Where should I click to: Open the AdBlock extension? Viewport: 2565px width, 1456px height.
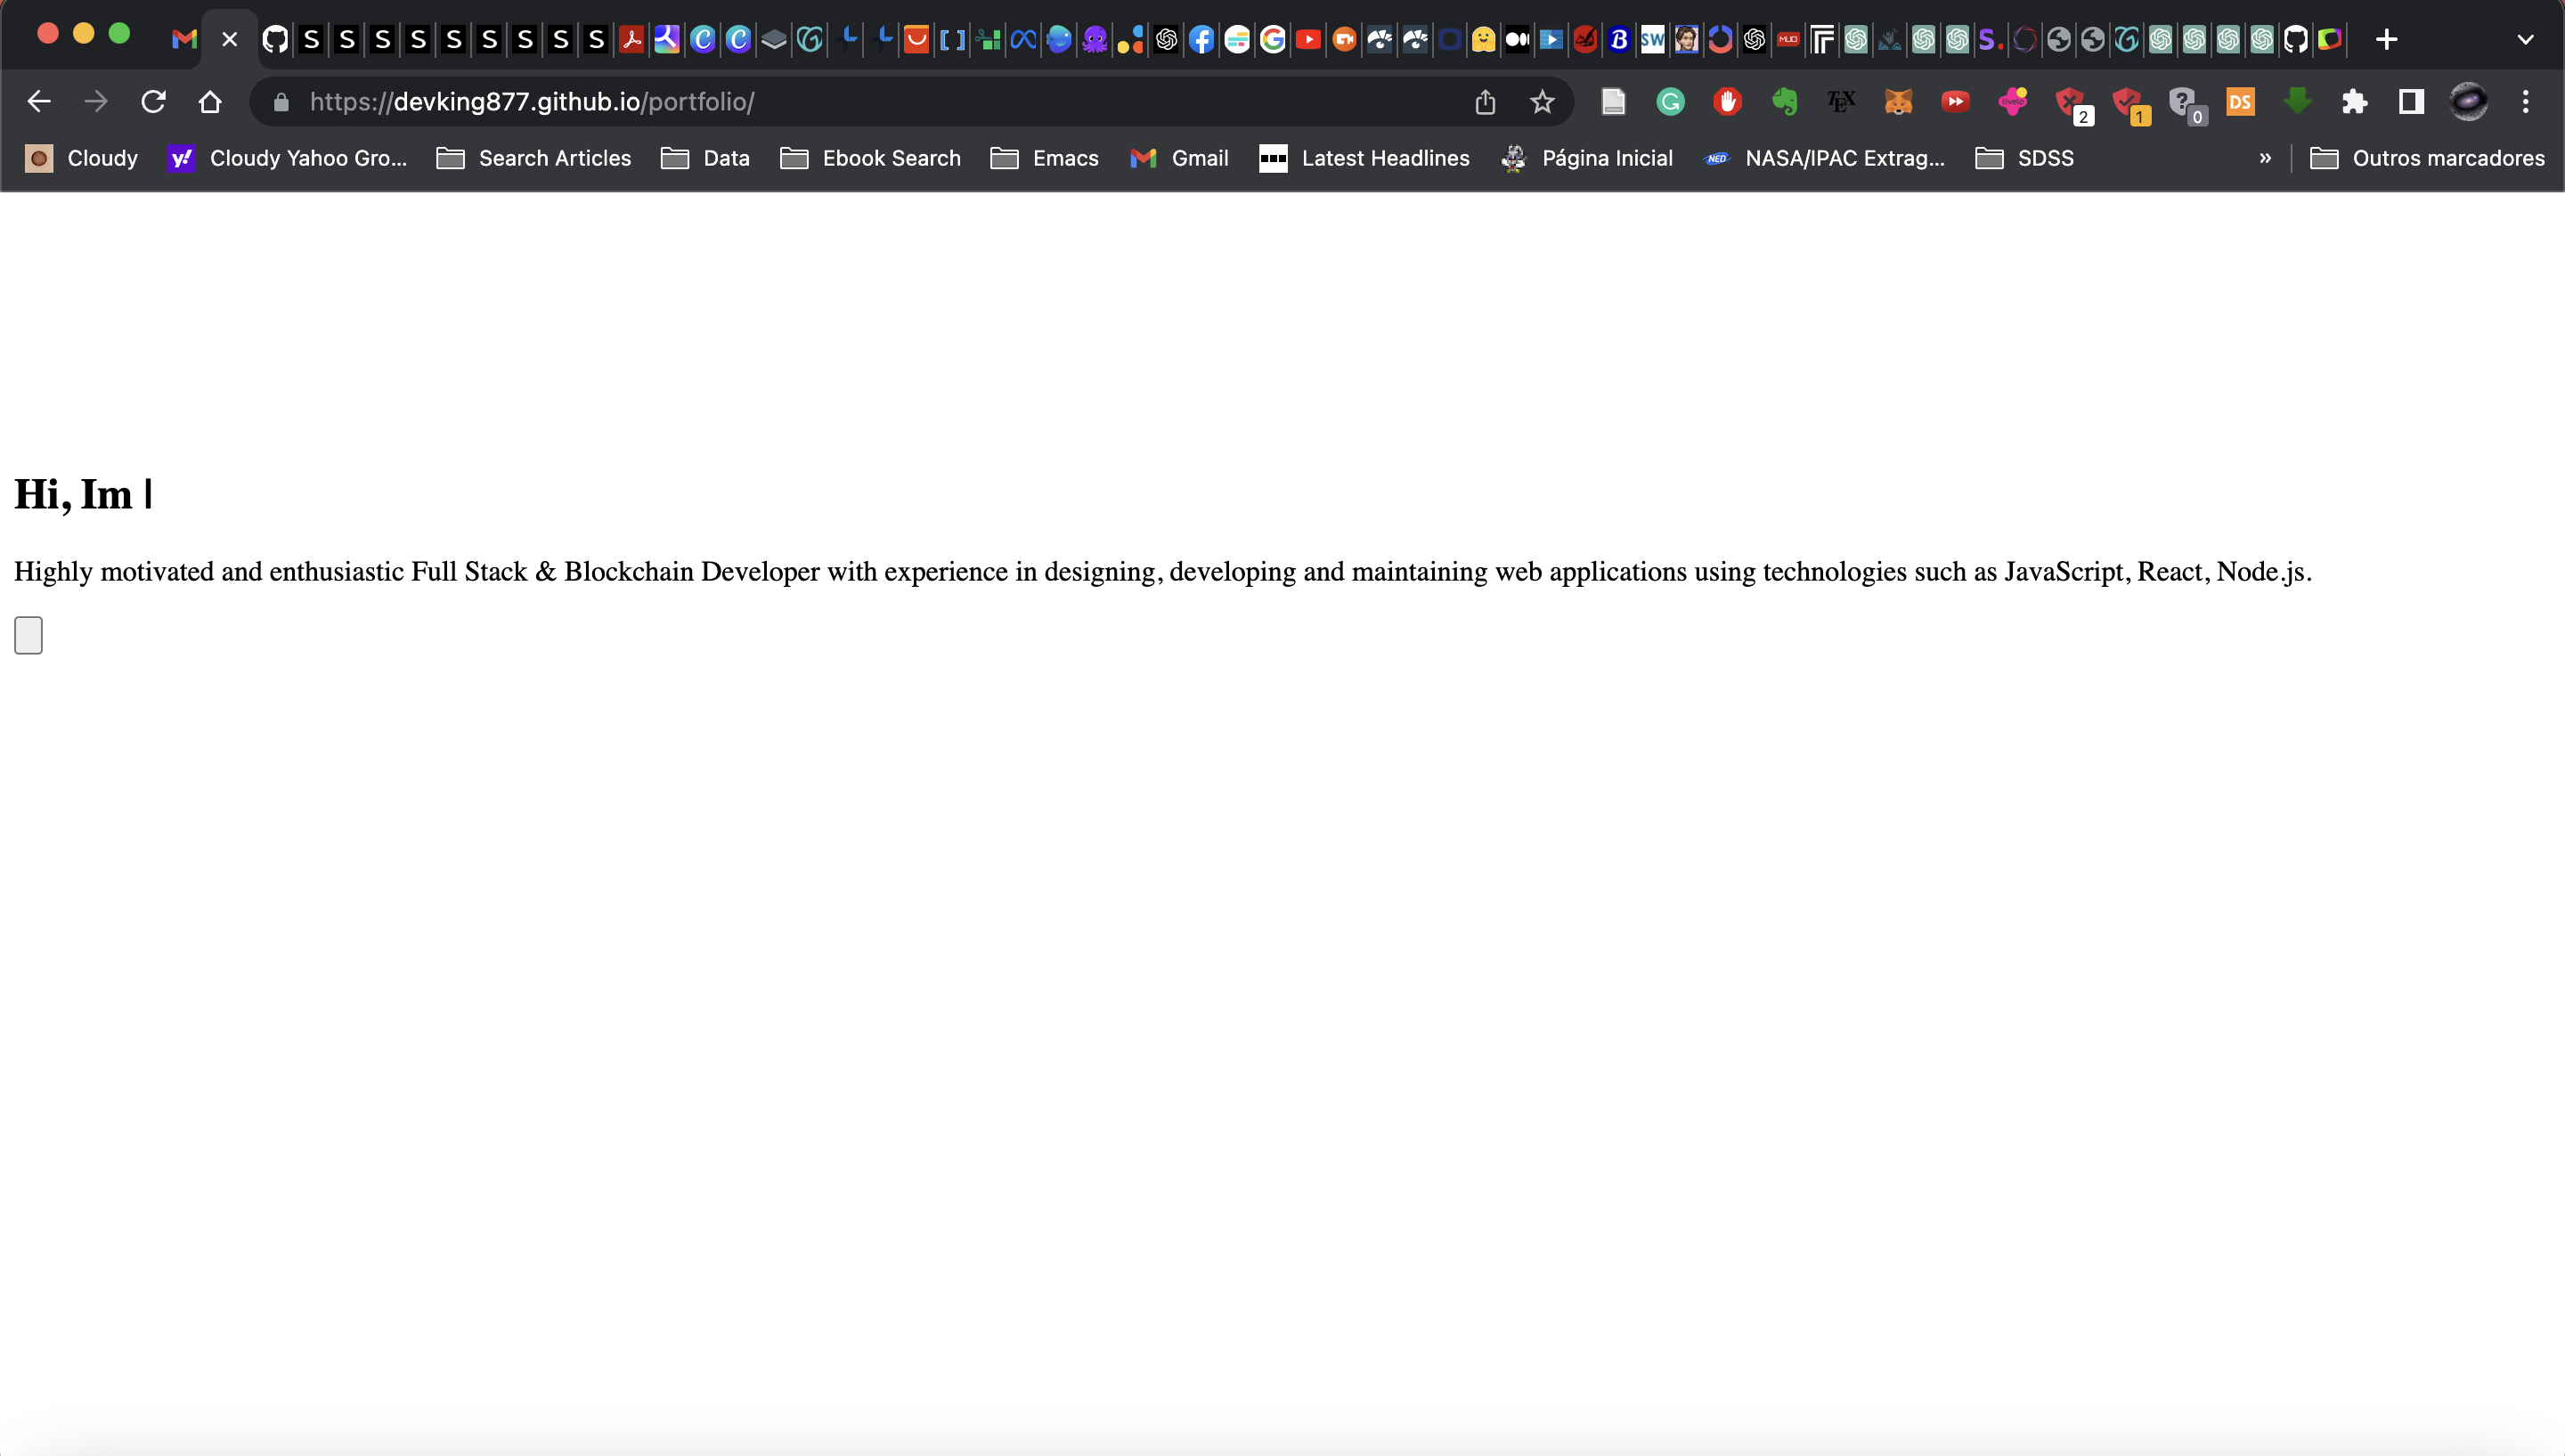pyautogui.click(x=1727, y=101)
